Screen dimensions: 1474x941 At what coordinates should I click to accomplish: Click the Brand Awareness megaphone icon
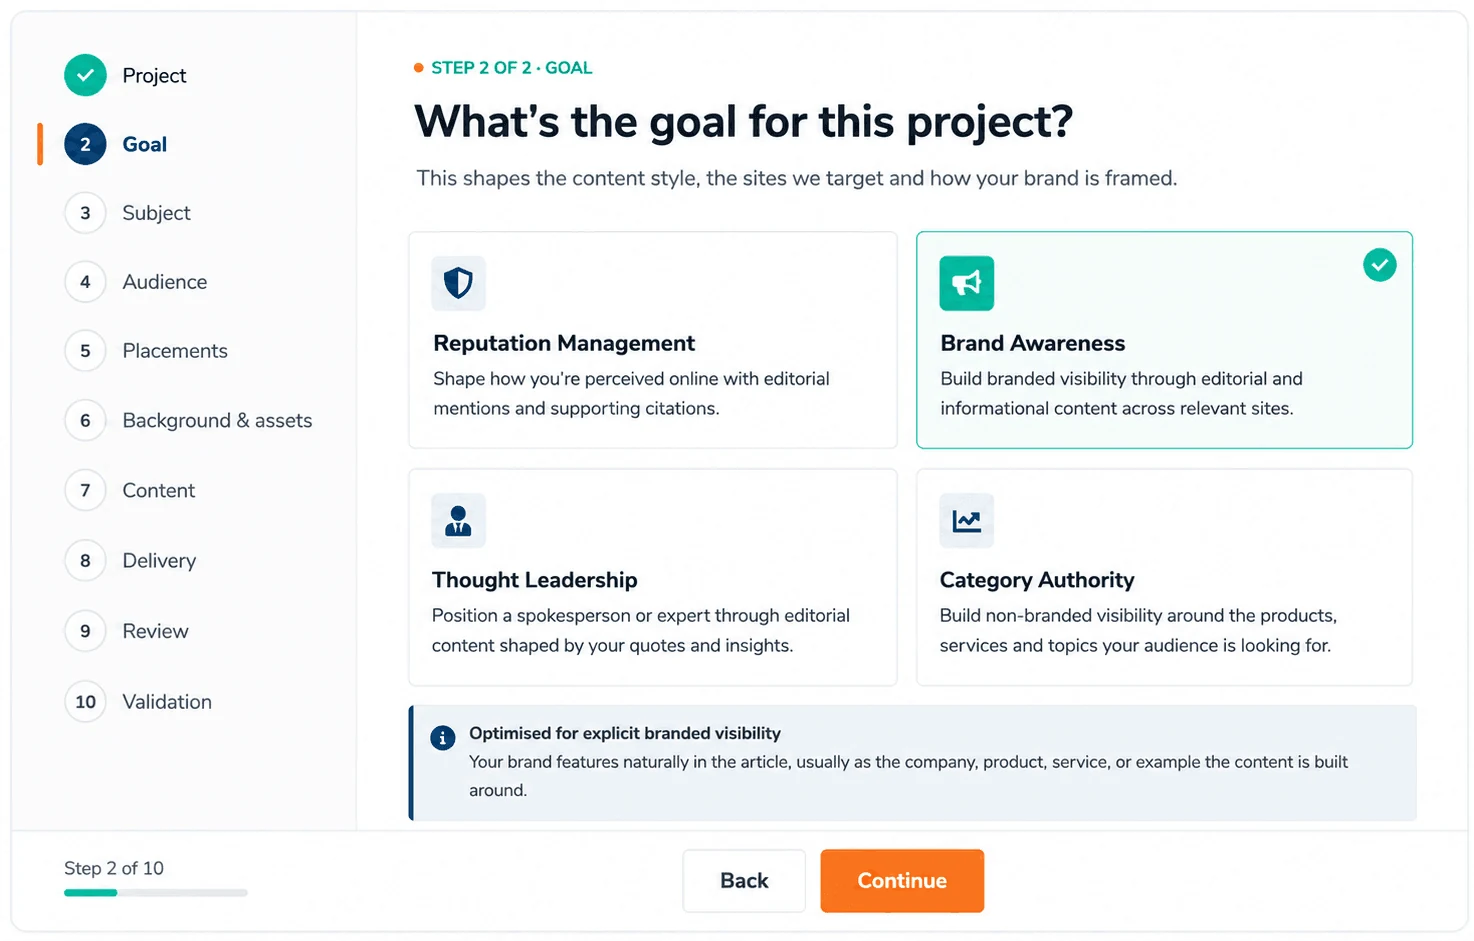(x=966, y=283)
